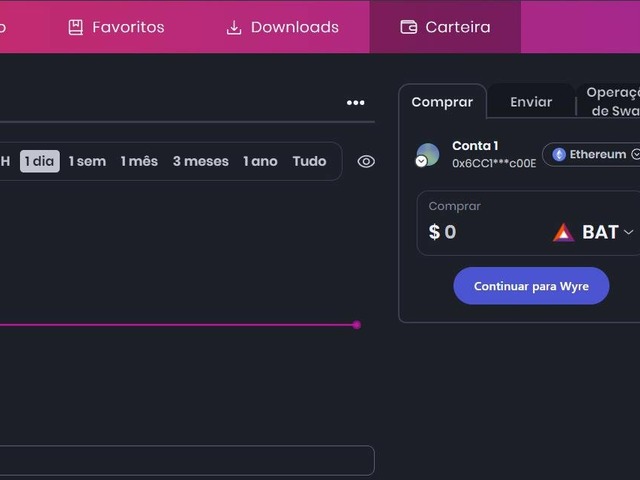Image resolution: width=640 pixels, height=480 pixels.
Task: Expand the BAT asset selector chevron
Action: point(628,232)
